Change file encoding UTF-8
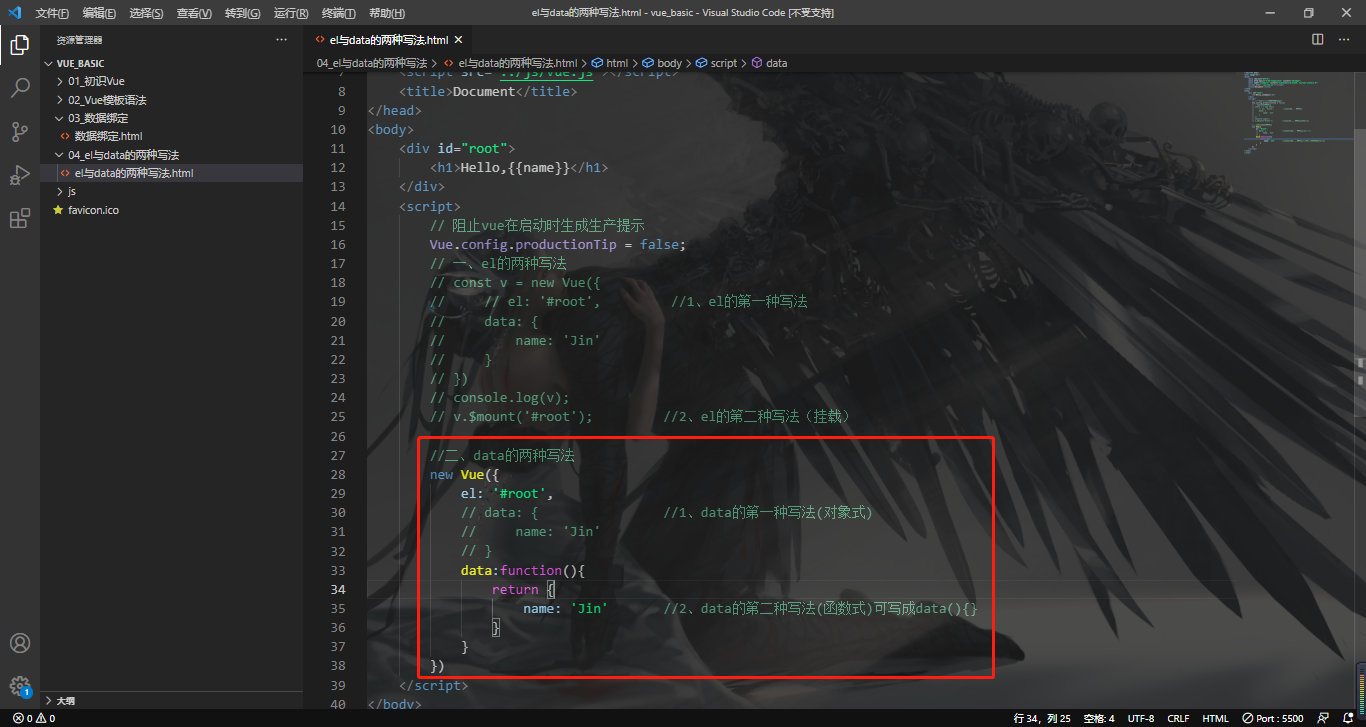 (x=1141, y=718)
